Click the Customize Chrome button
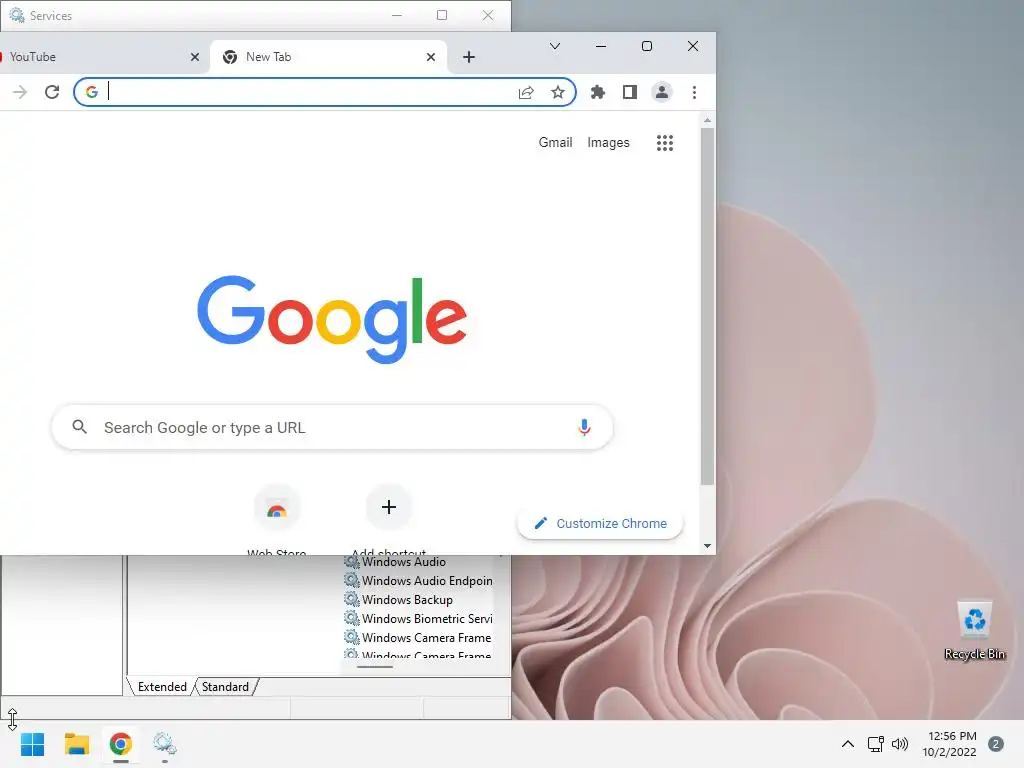Screen dimensions: 1024x768 600,524
